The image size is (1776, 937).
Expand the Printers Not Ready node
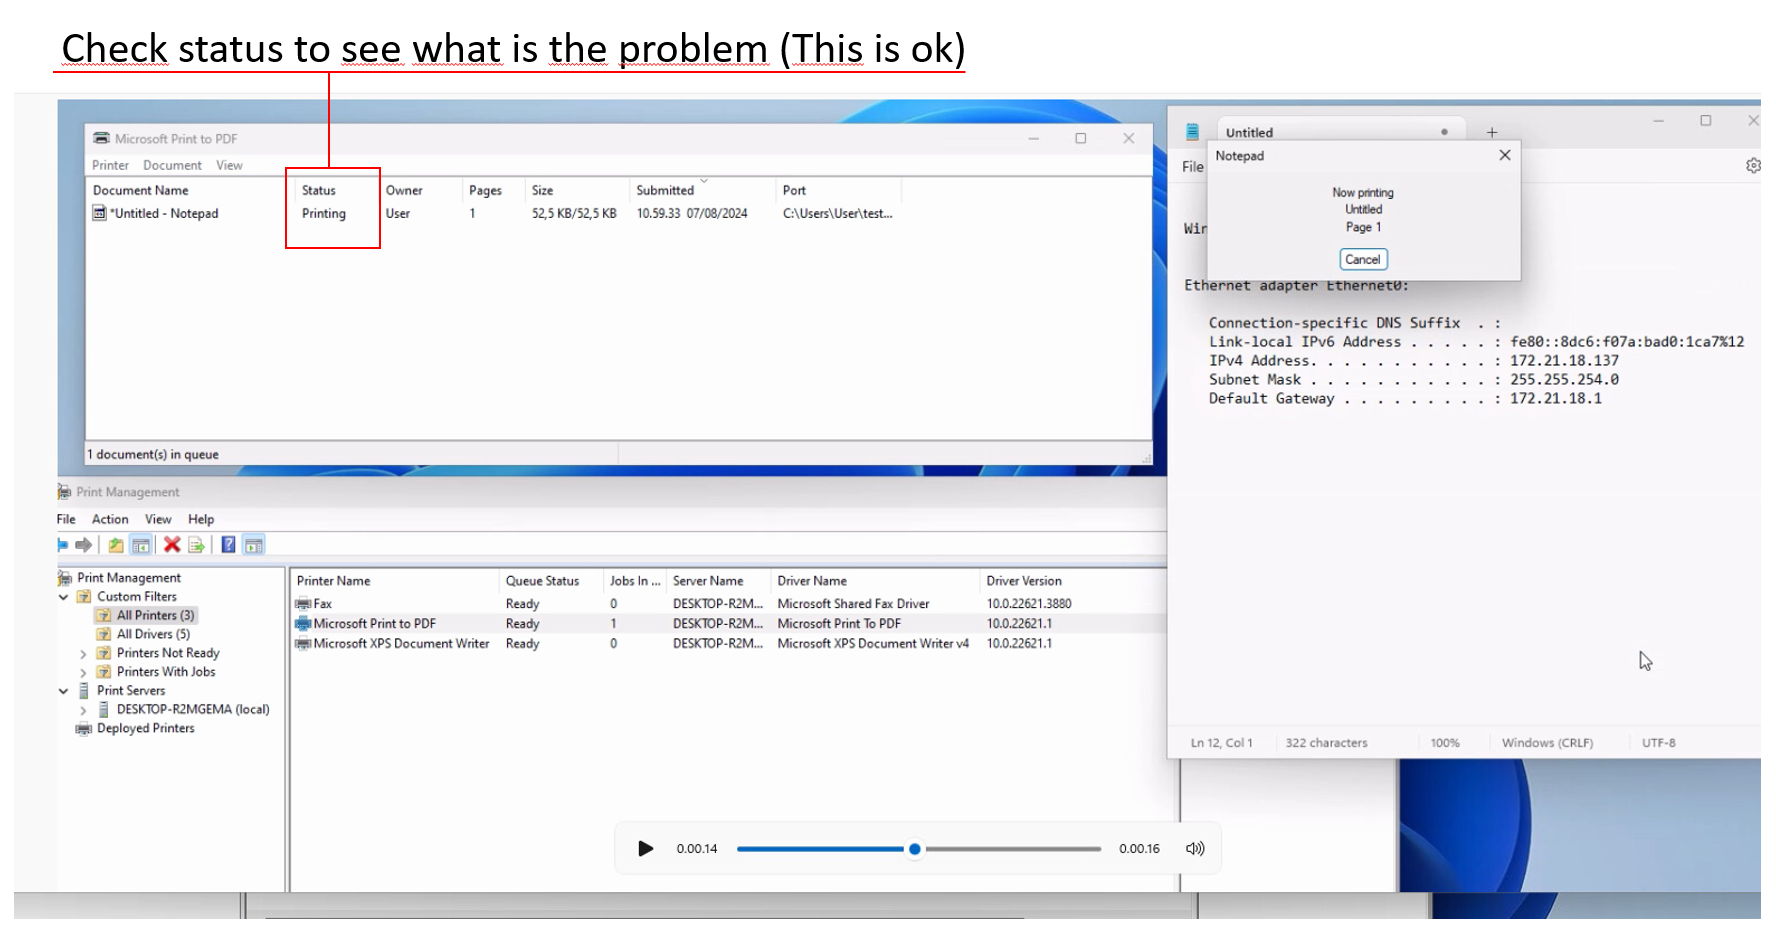click(83, 654)
